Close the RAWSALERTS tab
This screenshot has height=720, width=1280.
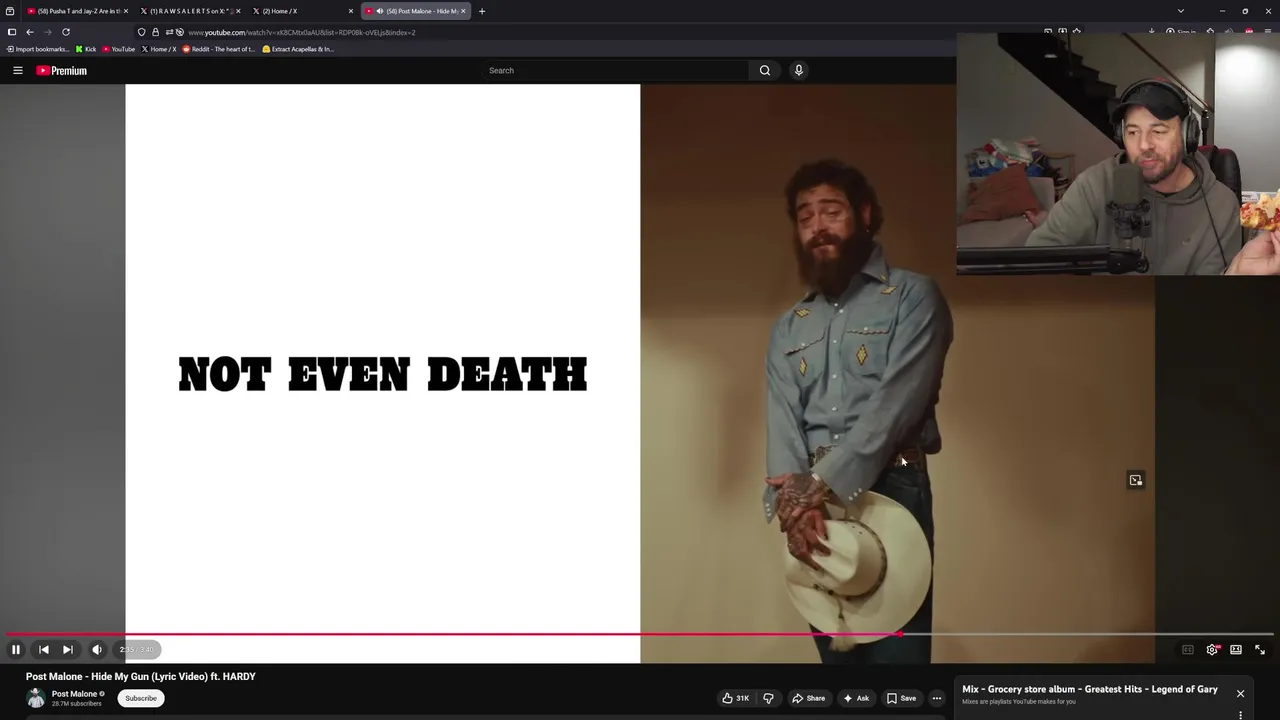click(238, 11)
